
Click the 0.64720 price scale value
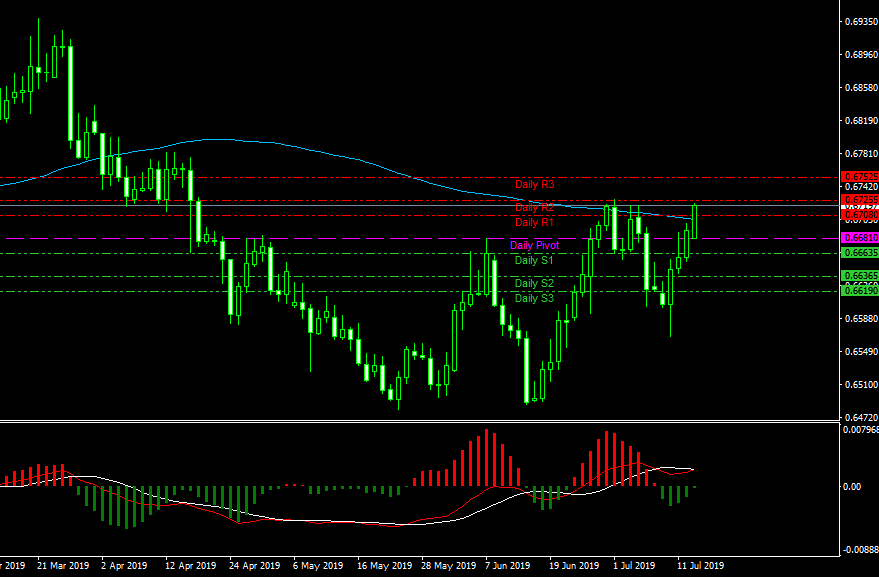click(861, 418)
